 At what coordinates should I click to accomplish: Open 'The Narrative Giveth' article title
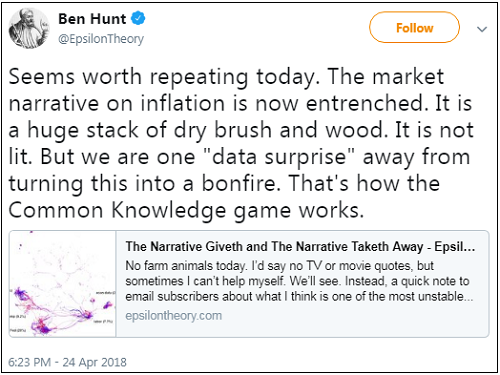coord(300,247)
